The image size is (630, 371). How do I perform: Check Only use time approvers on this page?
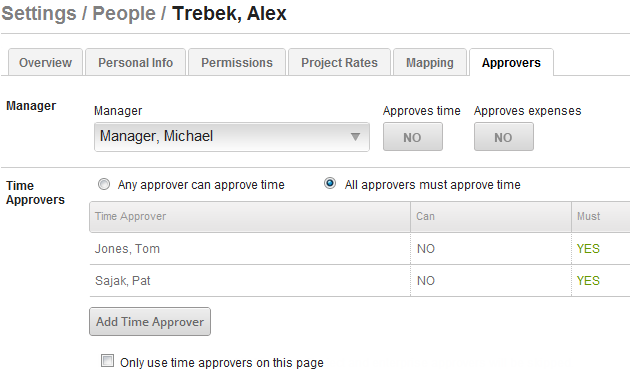pos(107,361)
